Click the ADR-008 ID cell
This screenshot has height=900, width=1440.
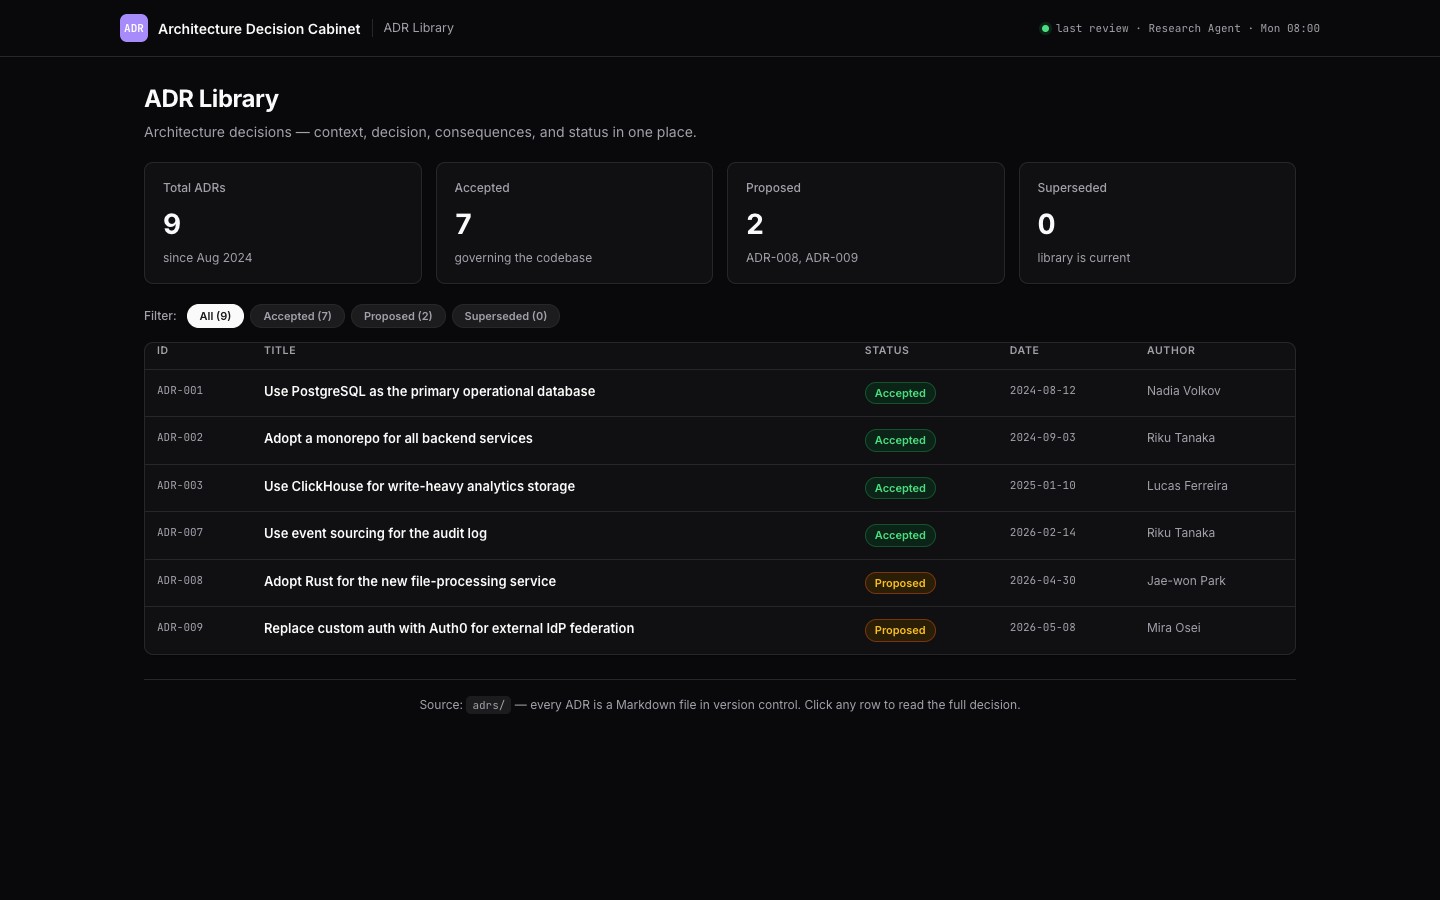point(180,581)
